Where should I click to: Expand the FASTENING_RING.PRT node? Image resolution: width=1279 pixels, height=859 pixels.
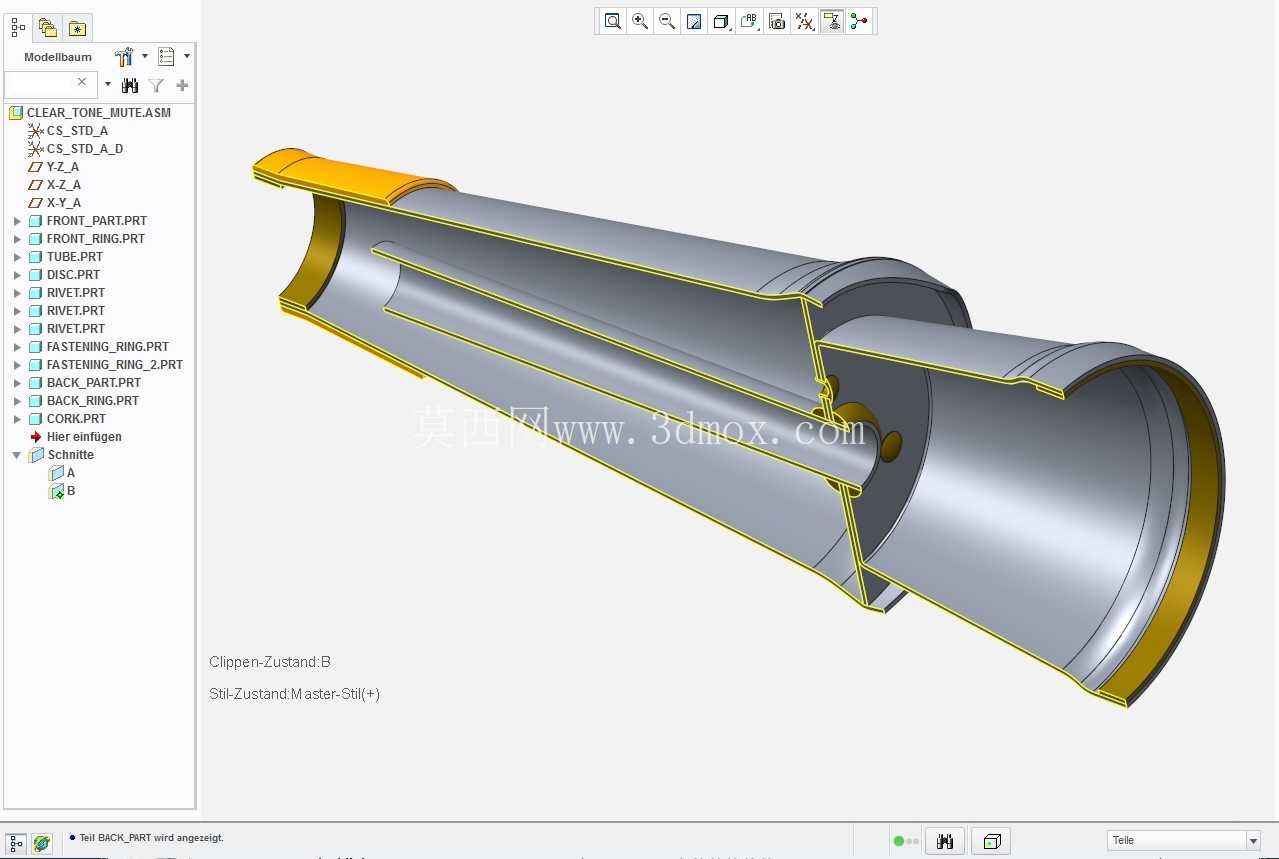coord(17,347)
